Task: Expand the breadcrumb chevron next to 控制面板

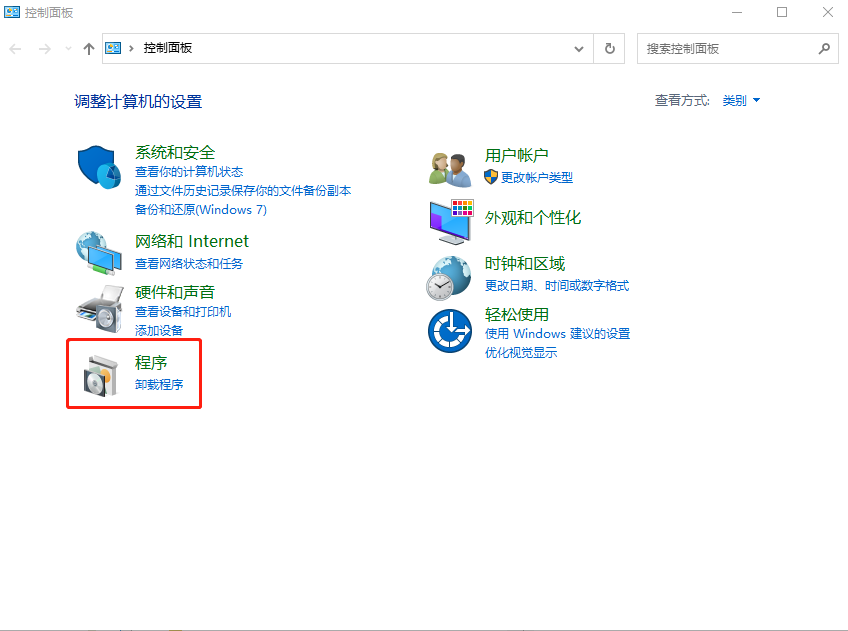Action: pyautogui.click(x=132, y=47)
